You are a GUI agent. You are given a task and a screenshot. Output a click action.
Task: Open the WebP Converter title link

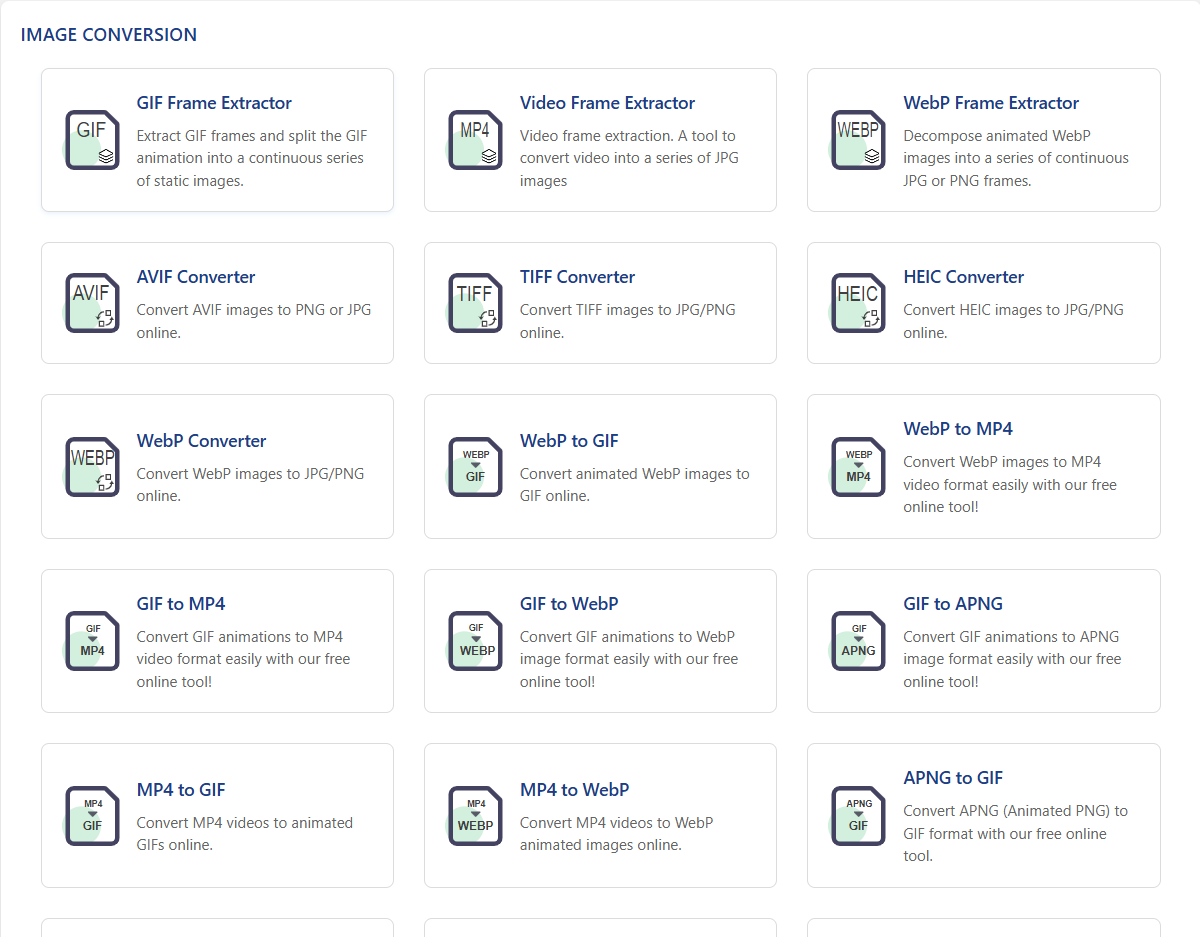(201, 441)
